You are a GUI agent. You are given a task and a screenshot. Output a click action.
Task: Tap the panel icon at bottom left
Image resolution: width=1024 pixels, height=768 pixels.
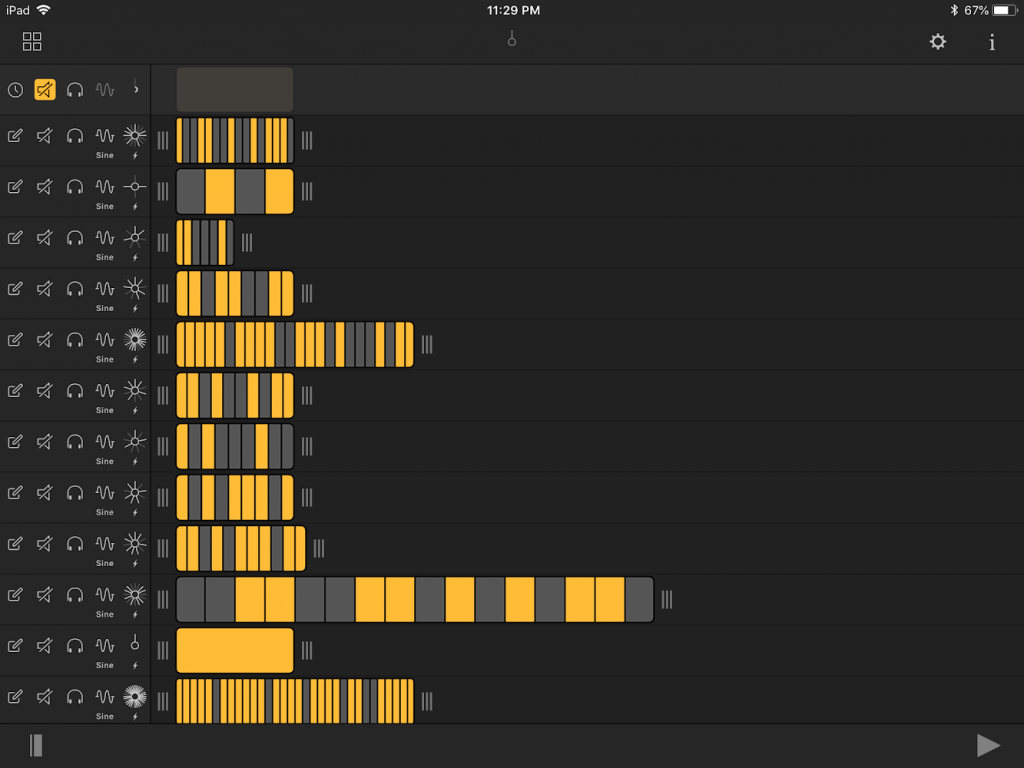coord(36,745)
